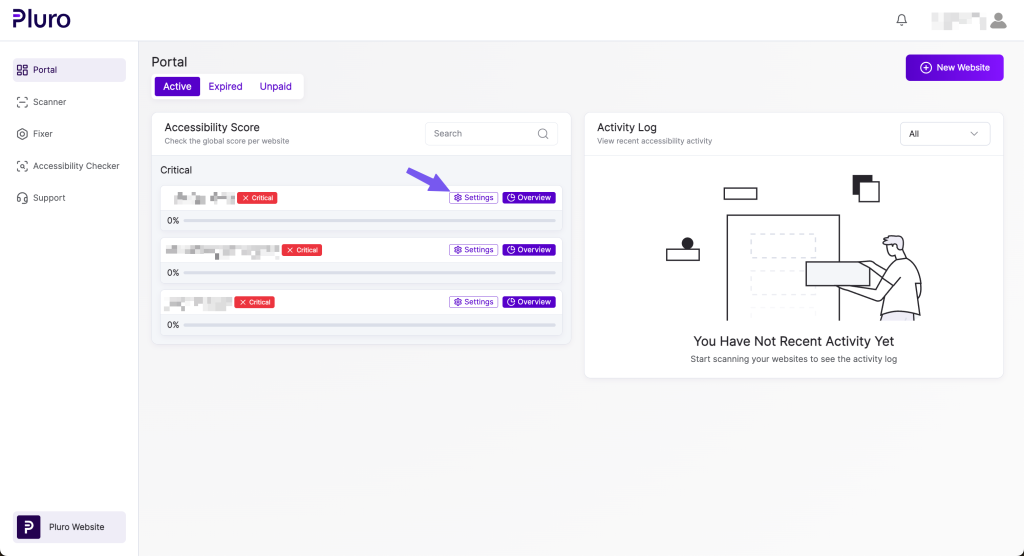Screen dimensions: 1024x556
Task: Switch to the Unpaid tab
Action: pos(275,87)
